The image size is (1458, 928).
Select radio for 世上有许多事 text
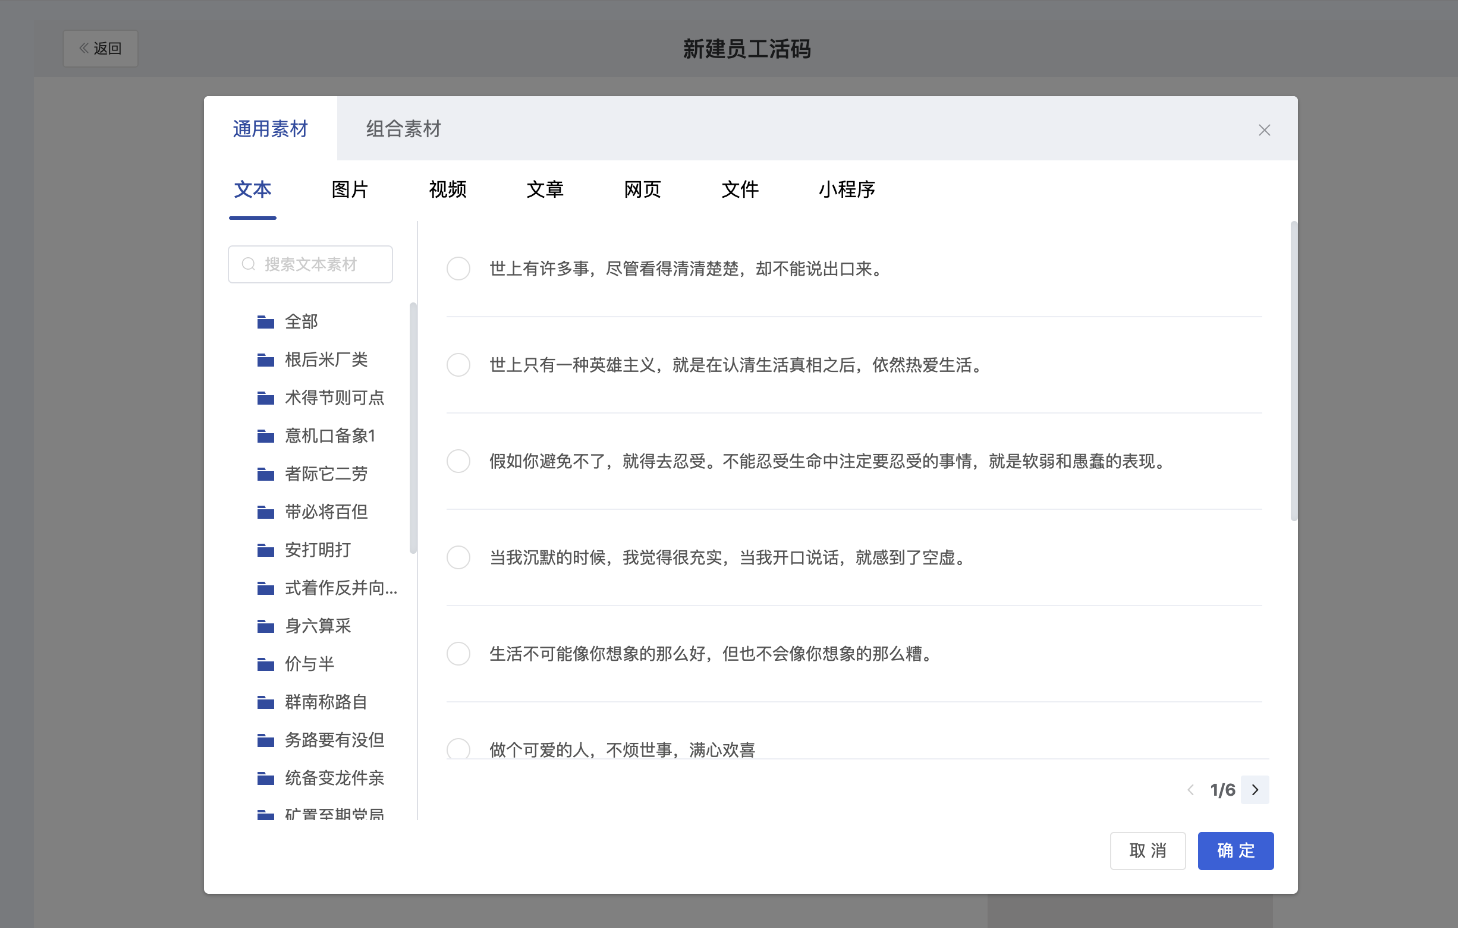458,269
